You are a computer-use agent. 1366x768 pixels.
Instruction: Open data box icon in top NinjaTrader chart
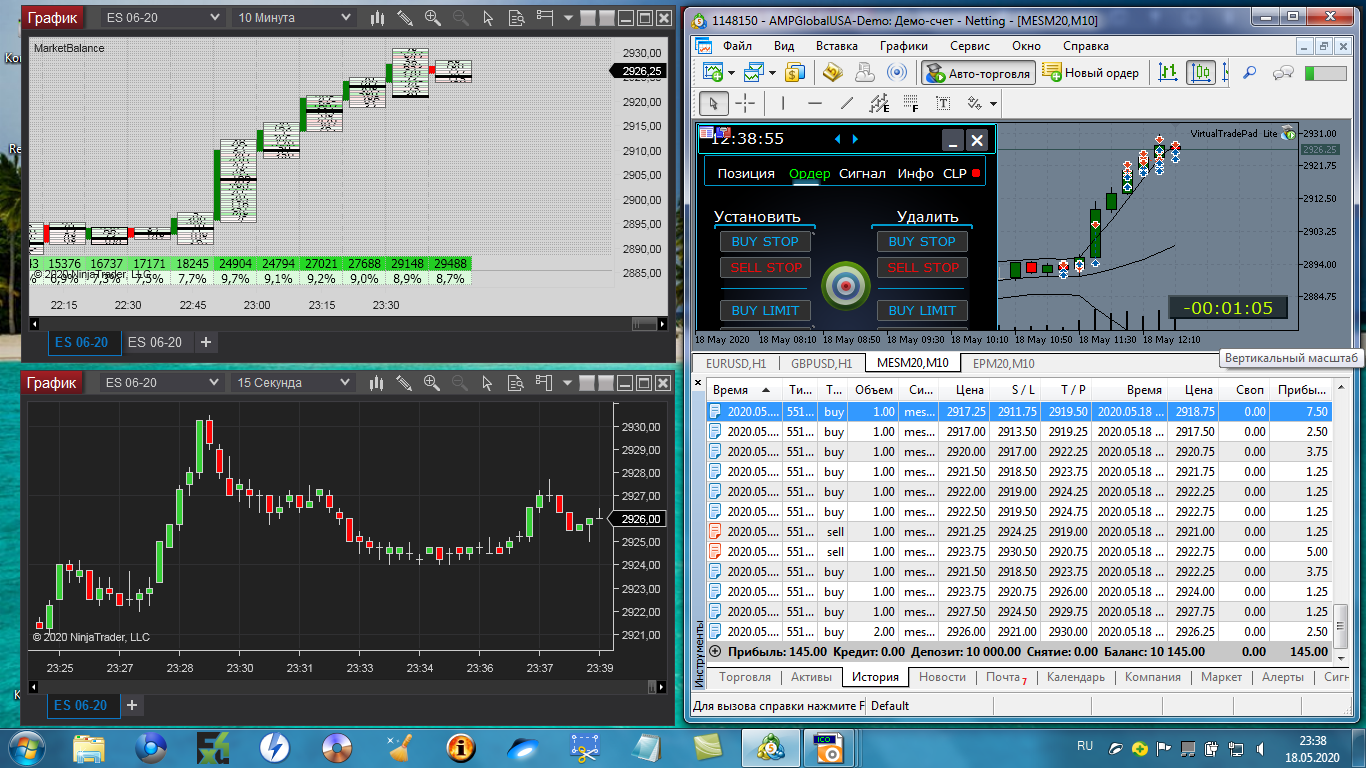click(517, 17)
